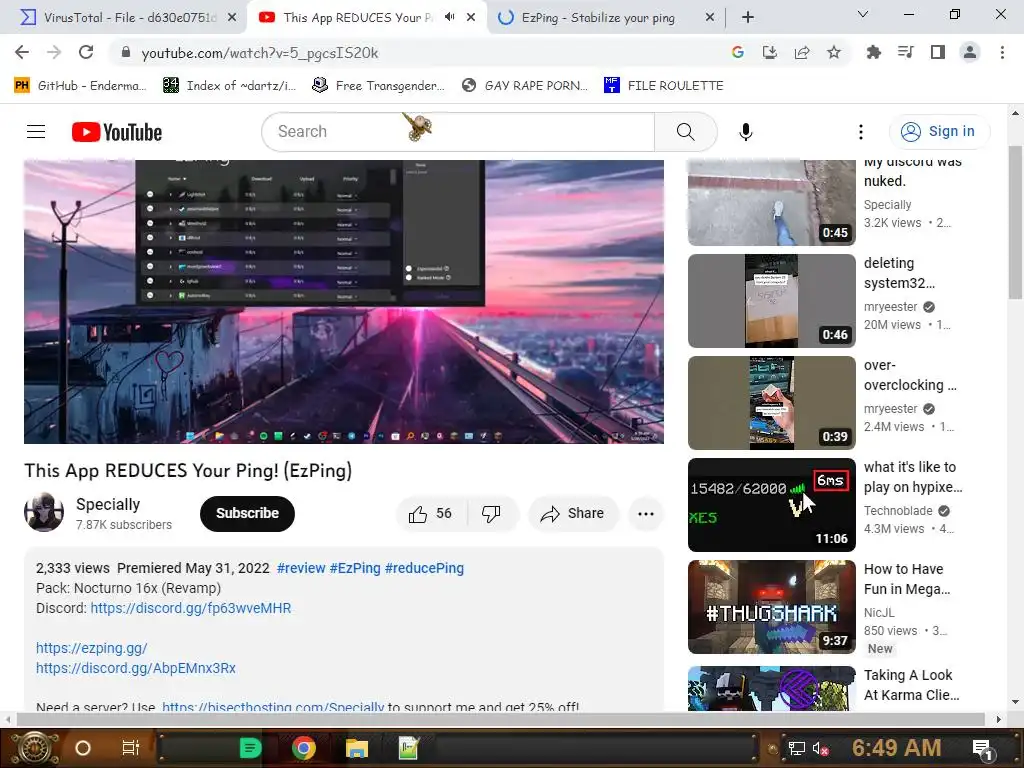The width and height of the screenshot is (1024, 768).
Task: Open File Explorer from taskbar
Action: pos(357,748)
